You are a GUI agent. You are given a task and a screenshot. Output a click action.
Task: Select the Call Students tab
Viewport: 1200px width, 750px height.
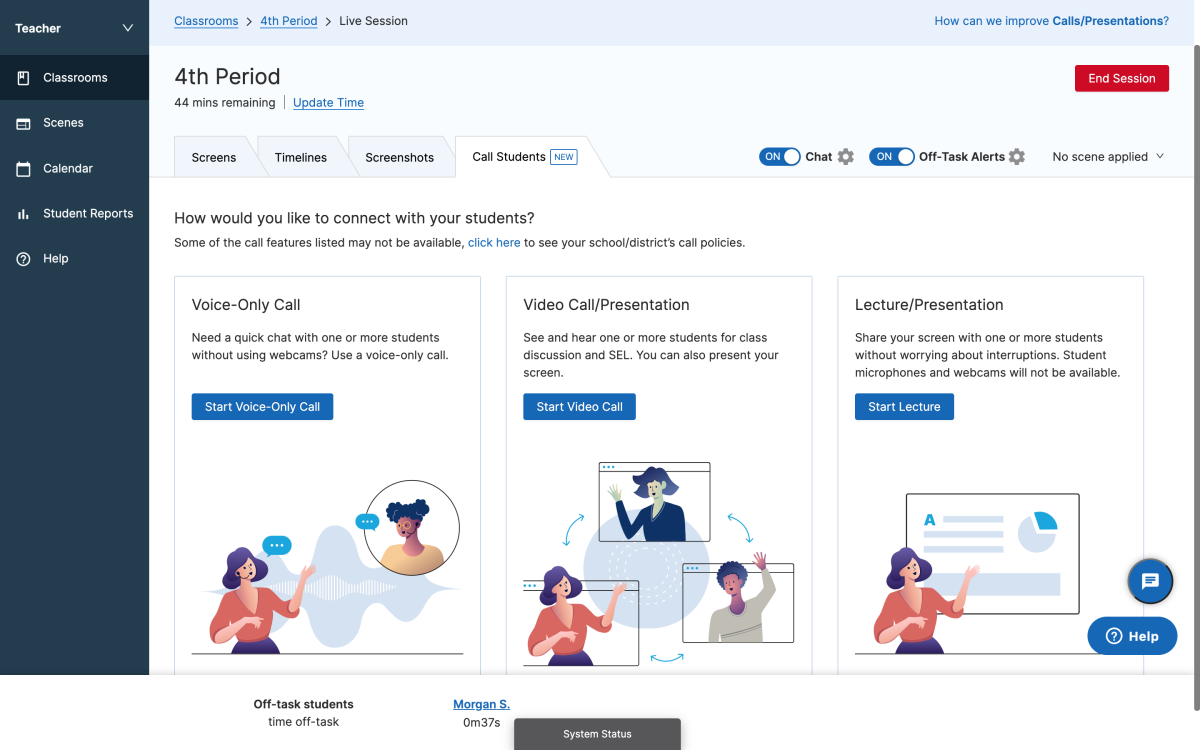pos(524,157)
